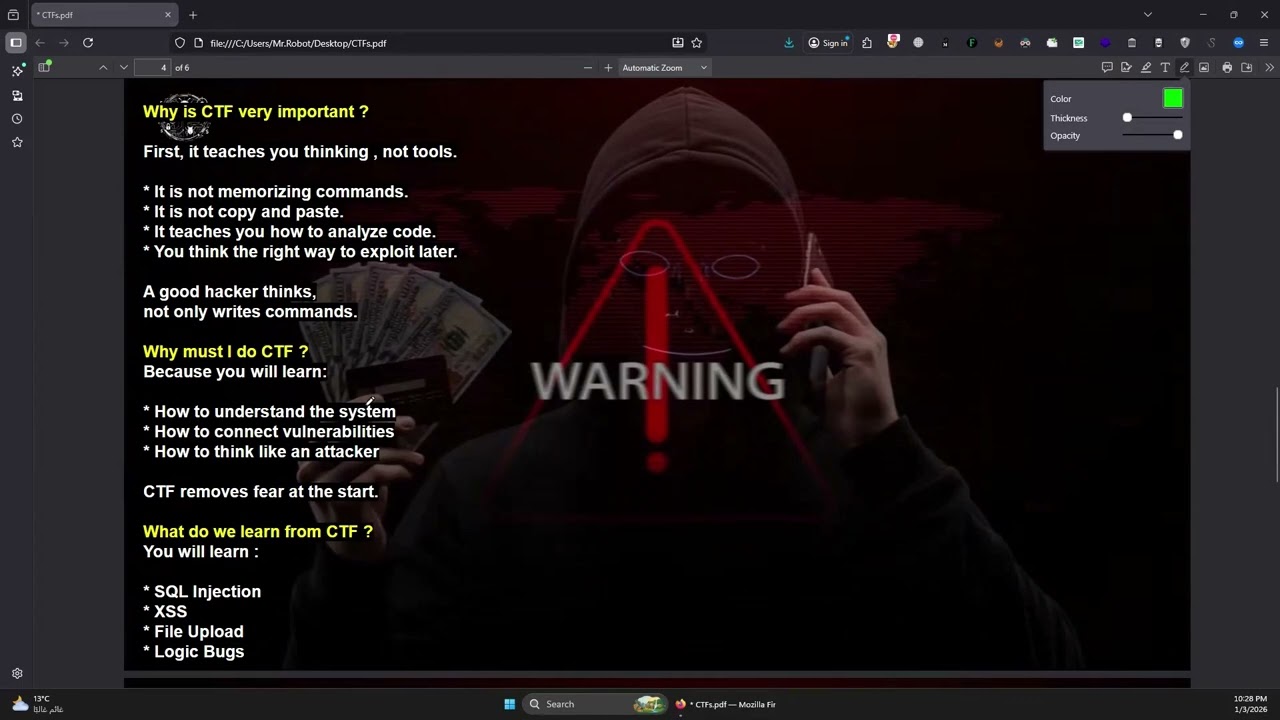The width and height of the screenshot is (1280, 720).
Task: Open the Windows Start menu
Action: [510, 704]
